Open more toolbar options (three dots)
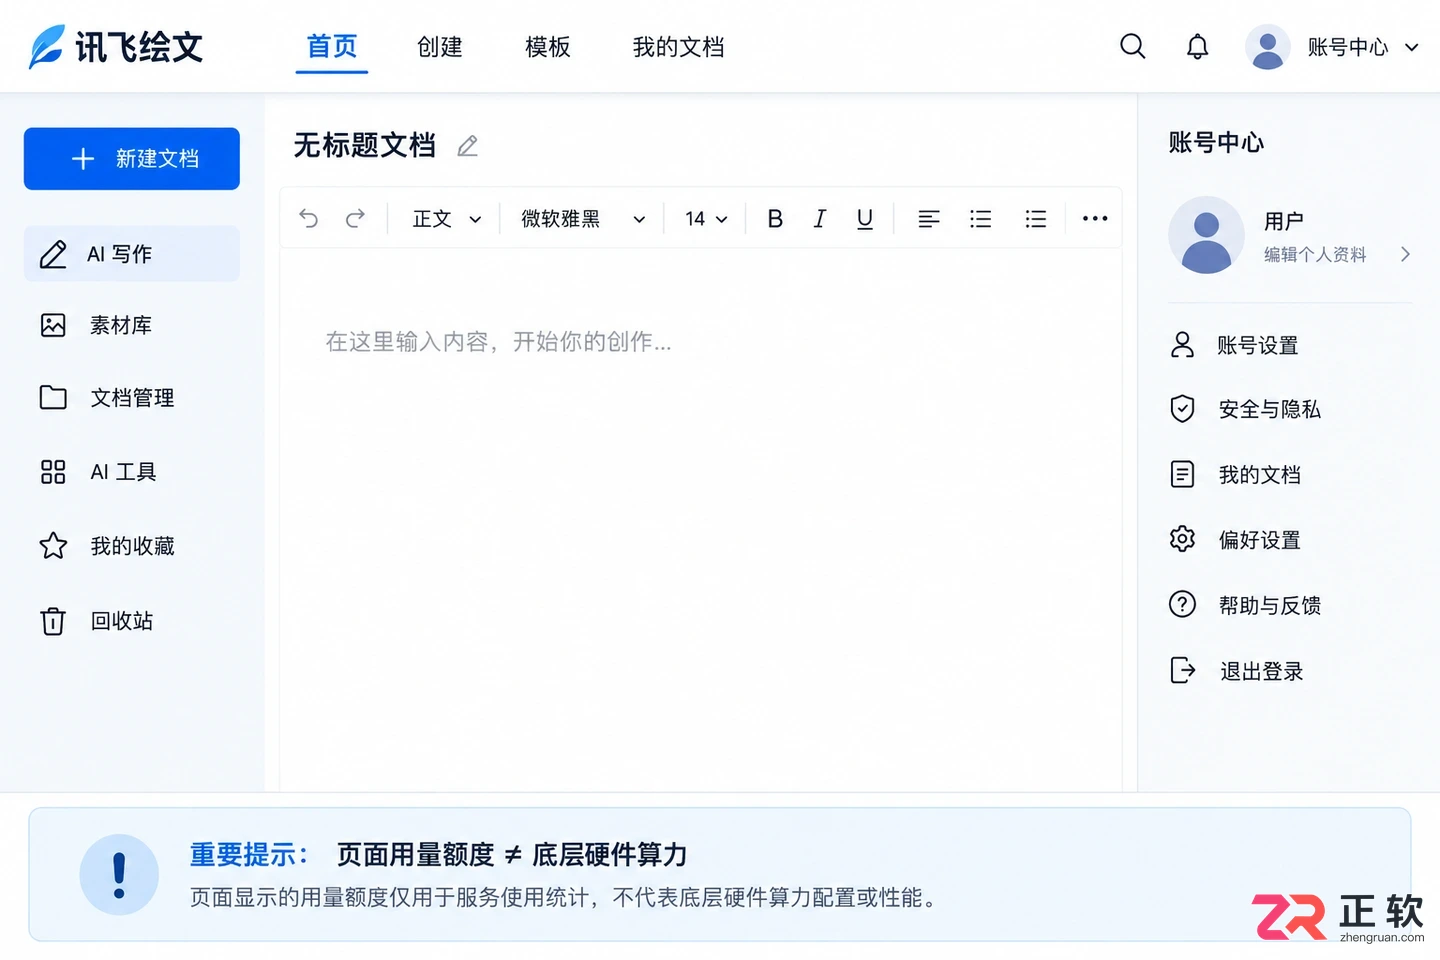 (x=1095, y=218)
